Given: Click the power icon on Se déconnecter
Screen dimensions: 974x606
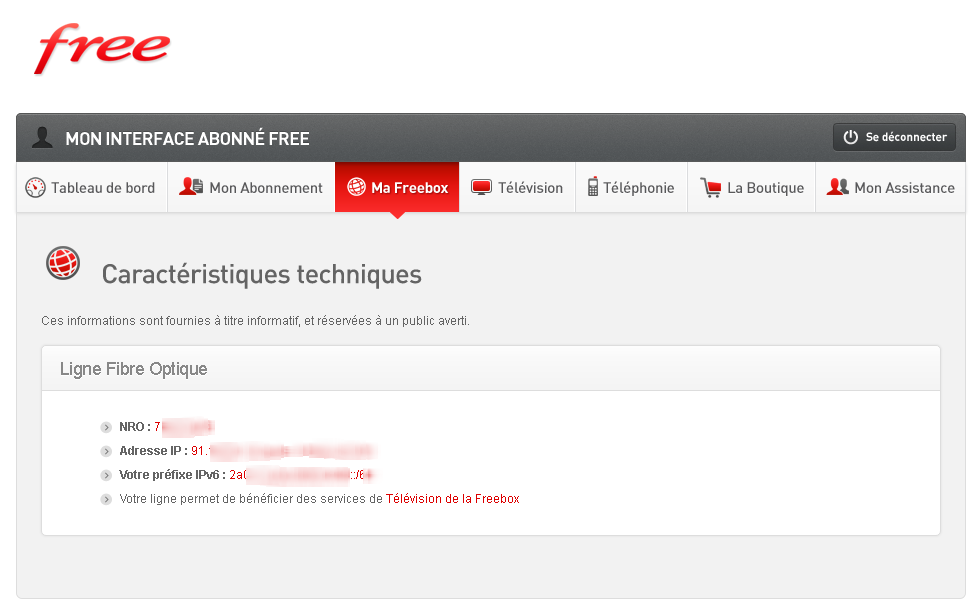Looking at the screenshot, I should (850, 137).
